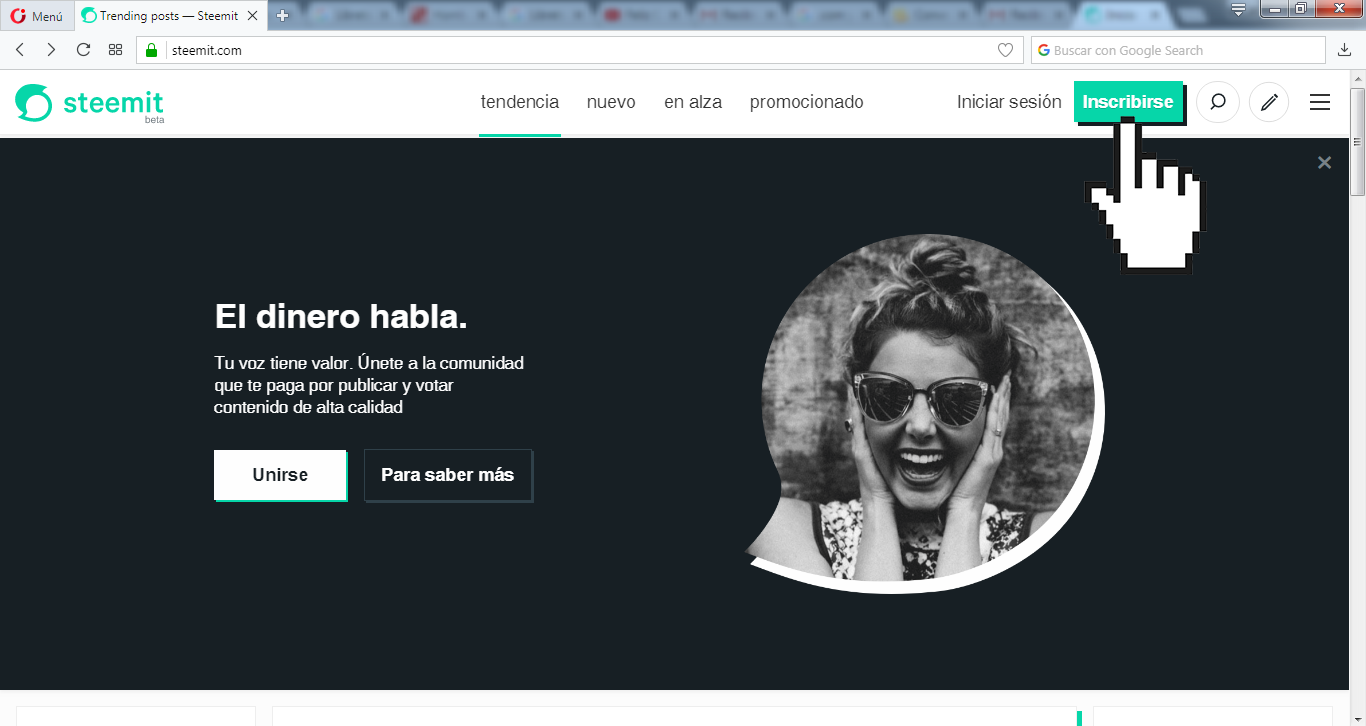The height and width of the screenshot is (726, 1366).
Task: Reload the steemit.com page
Action: (x=84, y=50)
